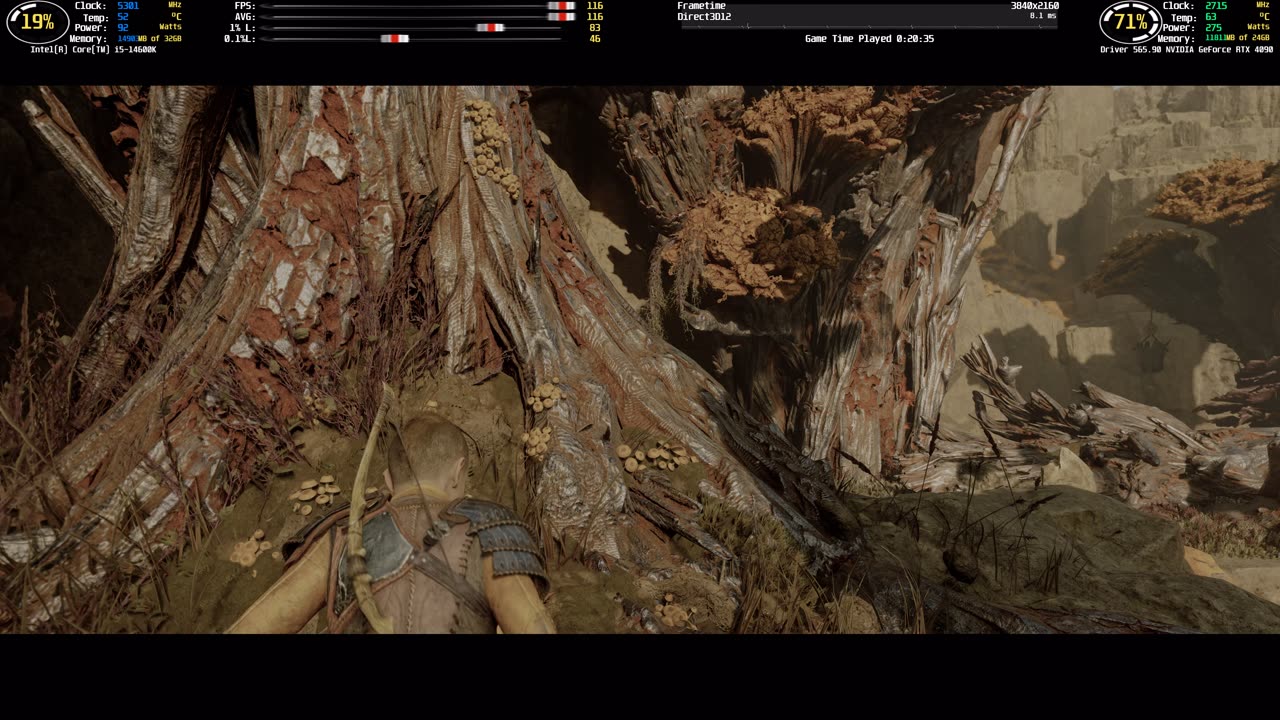Click the 1% L bar marker

(490, 28)
